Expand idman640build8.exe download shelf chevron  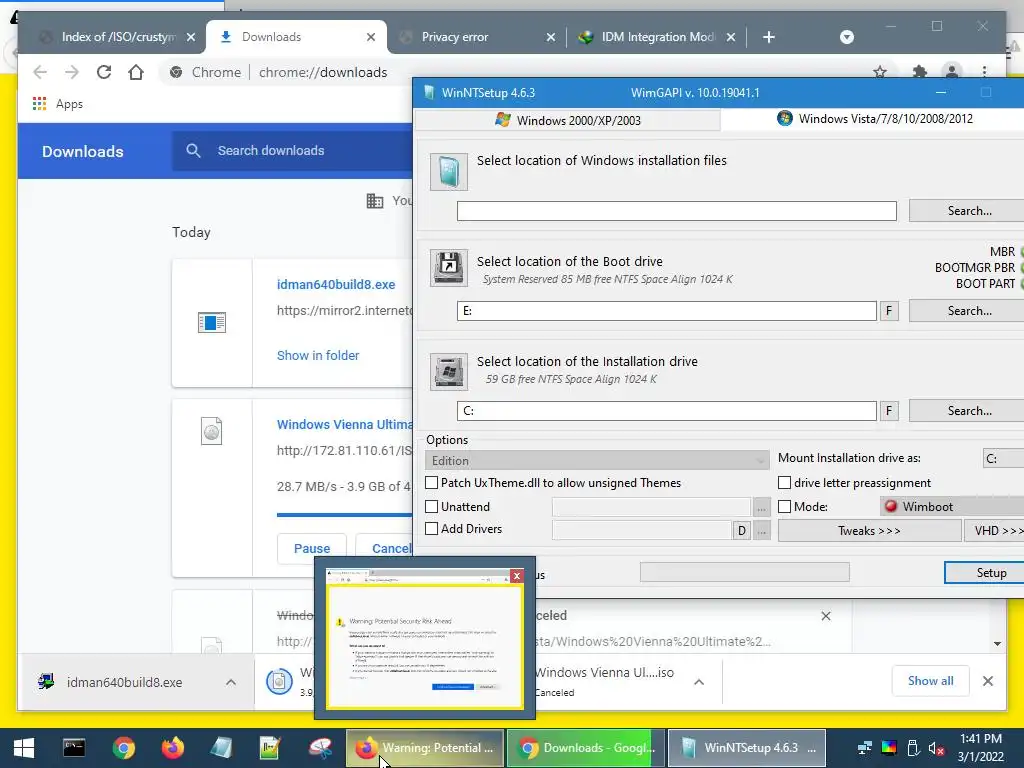[x=231, y=682]
